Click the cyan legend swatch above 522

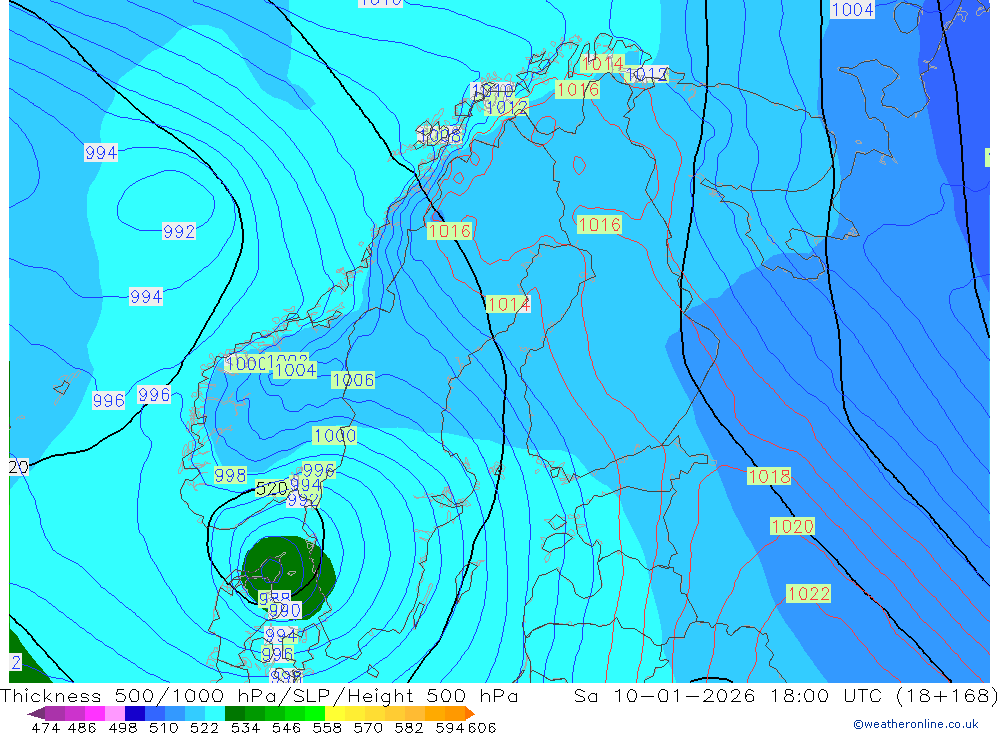click(x=215, y=713)
